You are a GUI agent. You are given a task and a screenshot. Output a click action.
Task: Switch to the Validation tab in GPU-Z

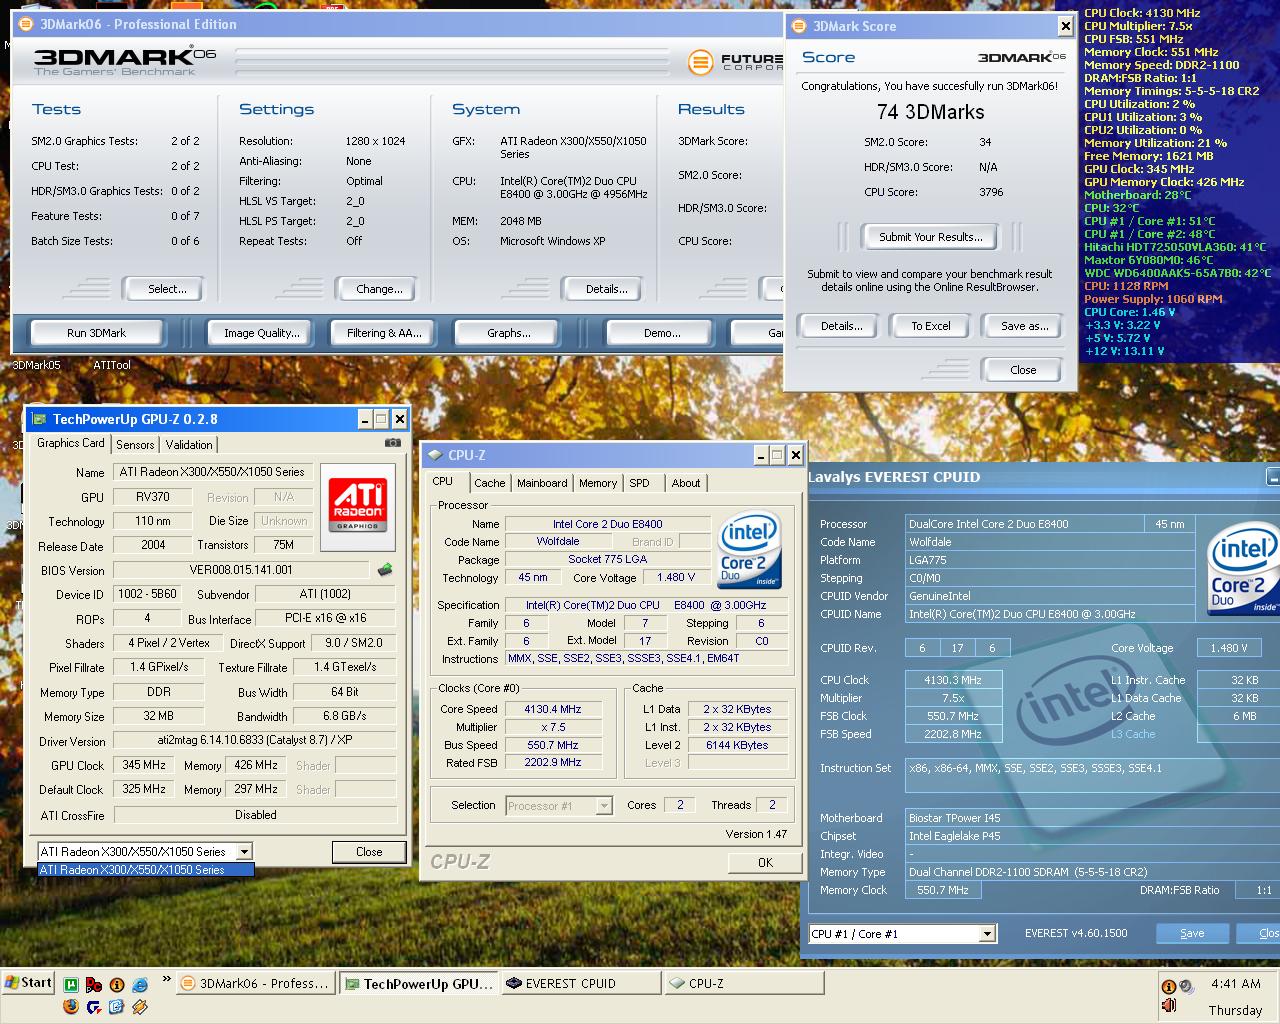[189, 445]
